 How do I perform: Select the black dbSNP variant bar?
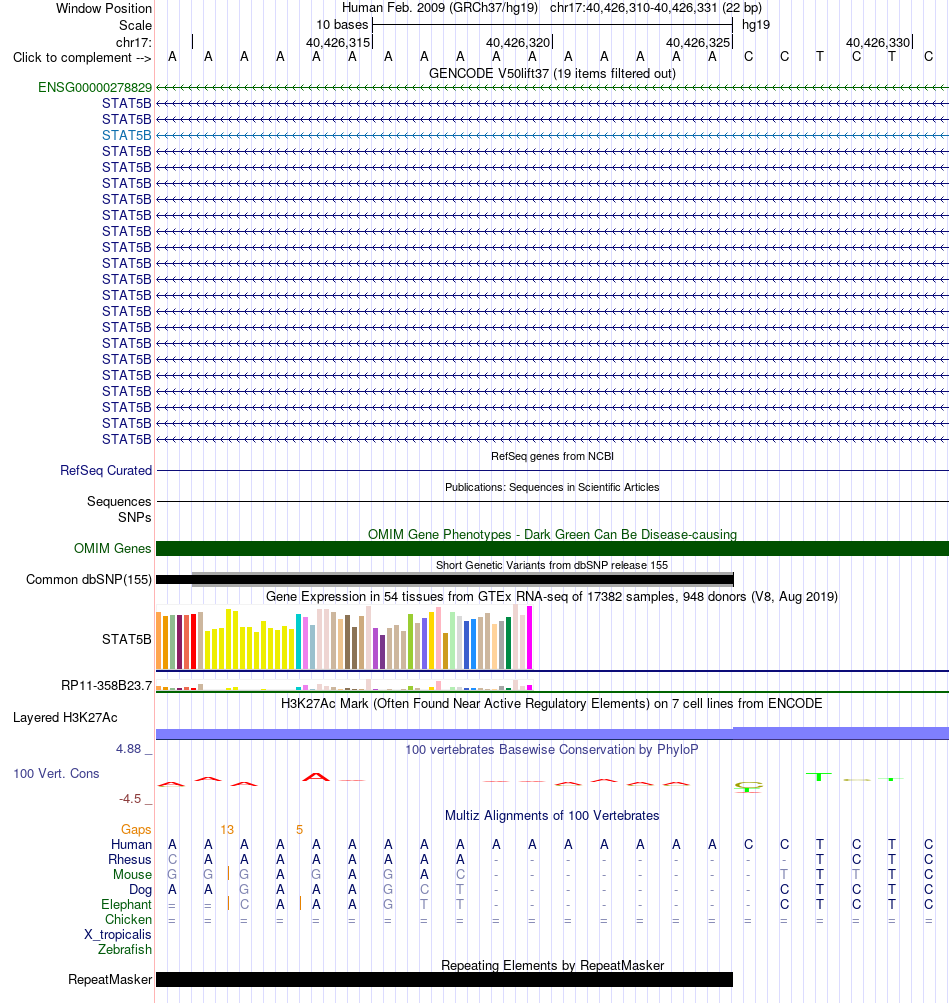click(445, 580)
